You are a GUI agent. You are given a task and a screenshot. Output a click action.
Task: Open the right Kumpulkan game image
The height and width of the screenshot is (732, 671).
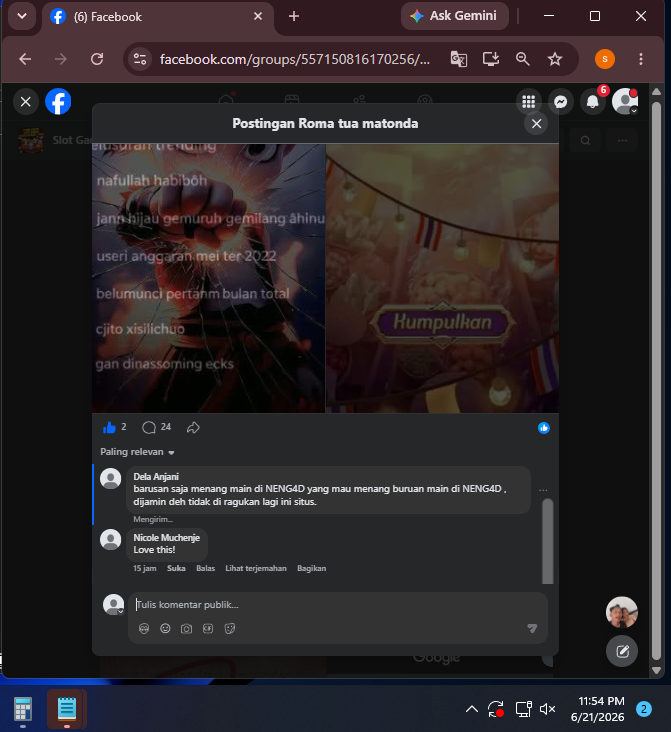[x=442, y=278]
